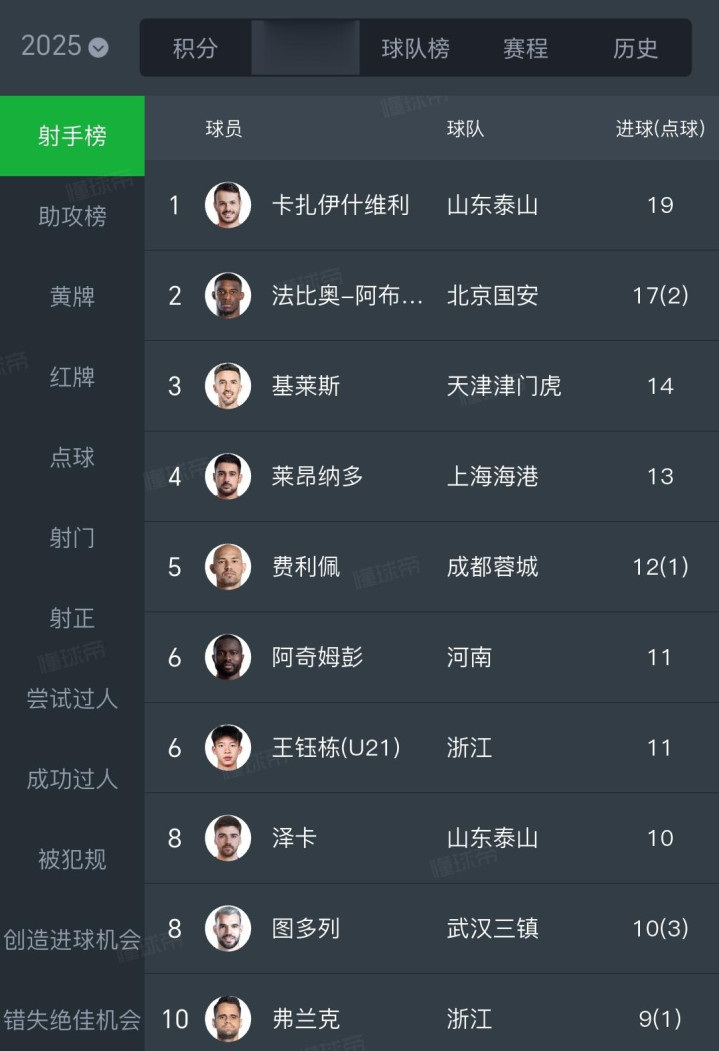Switch to the 球队榜 tab
The width and height of the screenshot is (719, 1051).
[x=415, y=48]
